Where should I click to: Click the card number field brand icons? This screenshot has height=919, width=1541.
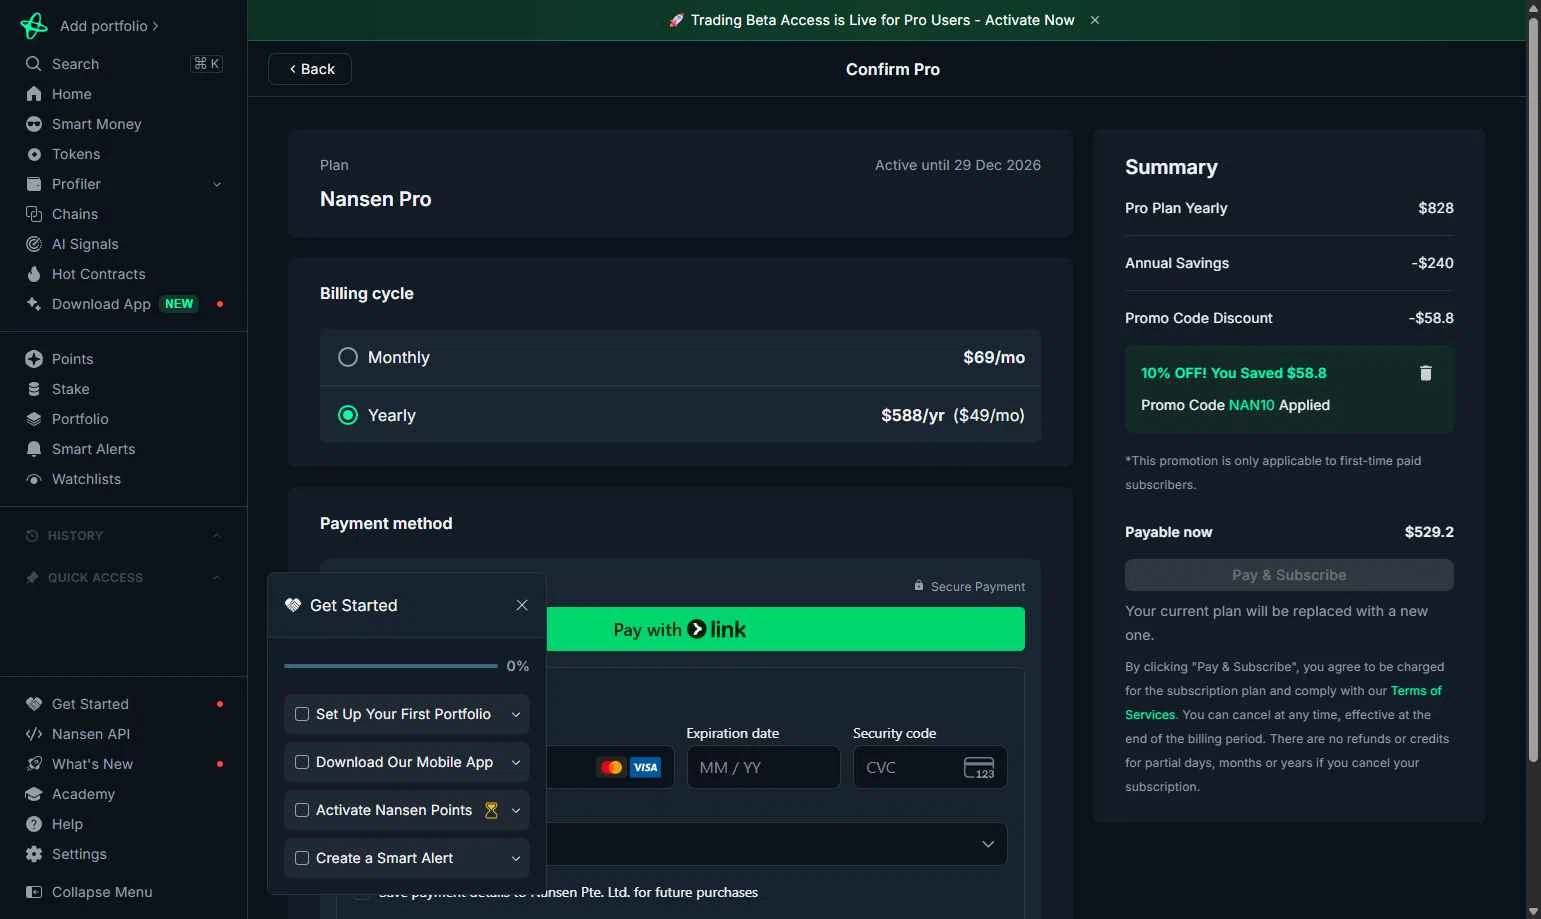(x=629, y=767)
